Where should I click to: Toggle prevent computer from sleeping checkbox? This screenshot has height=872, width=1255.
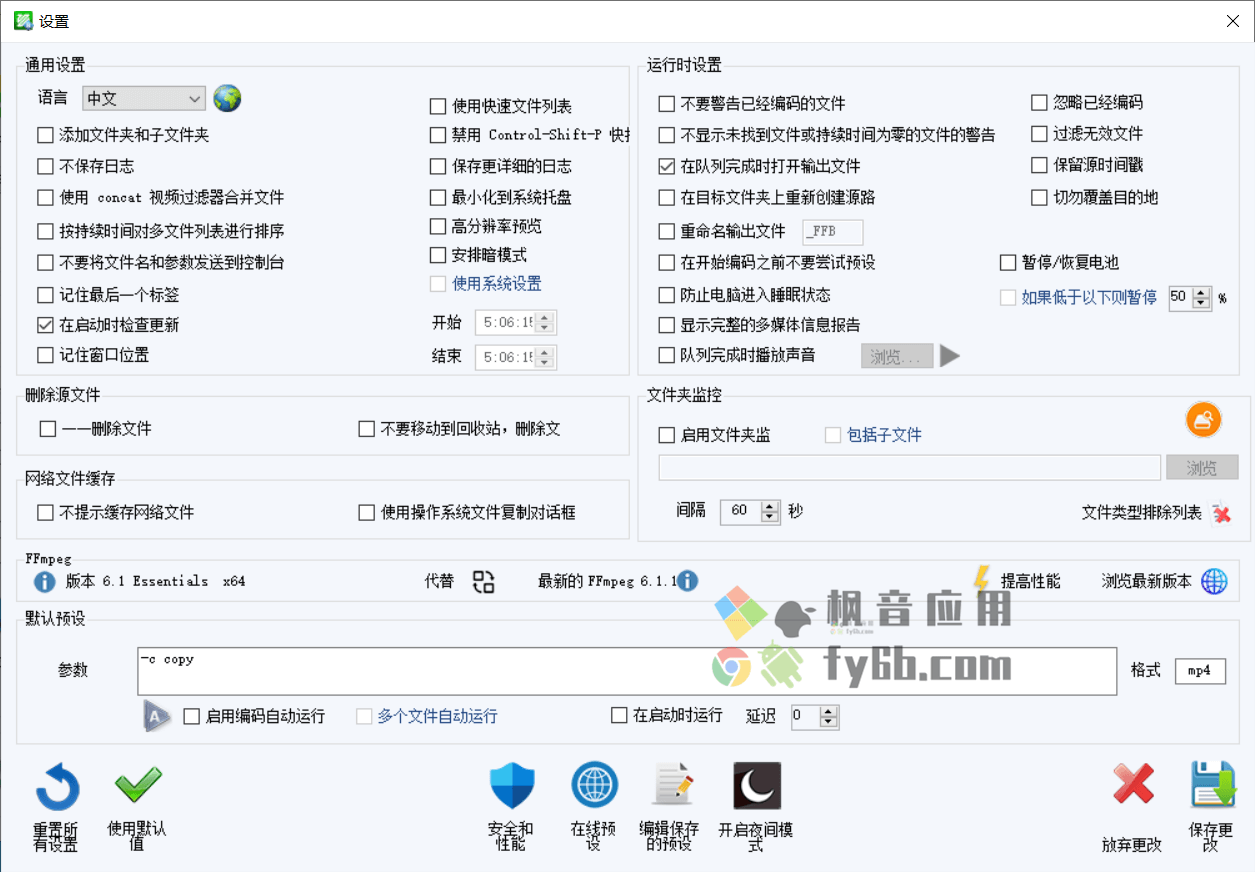coord(667,295)
